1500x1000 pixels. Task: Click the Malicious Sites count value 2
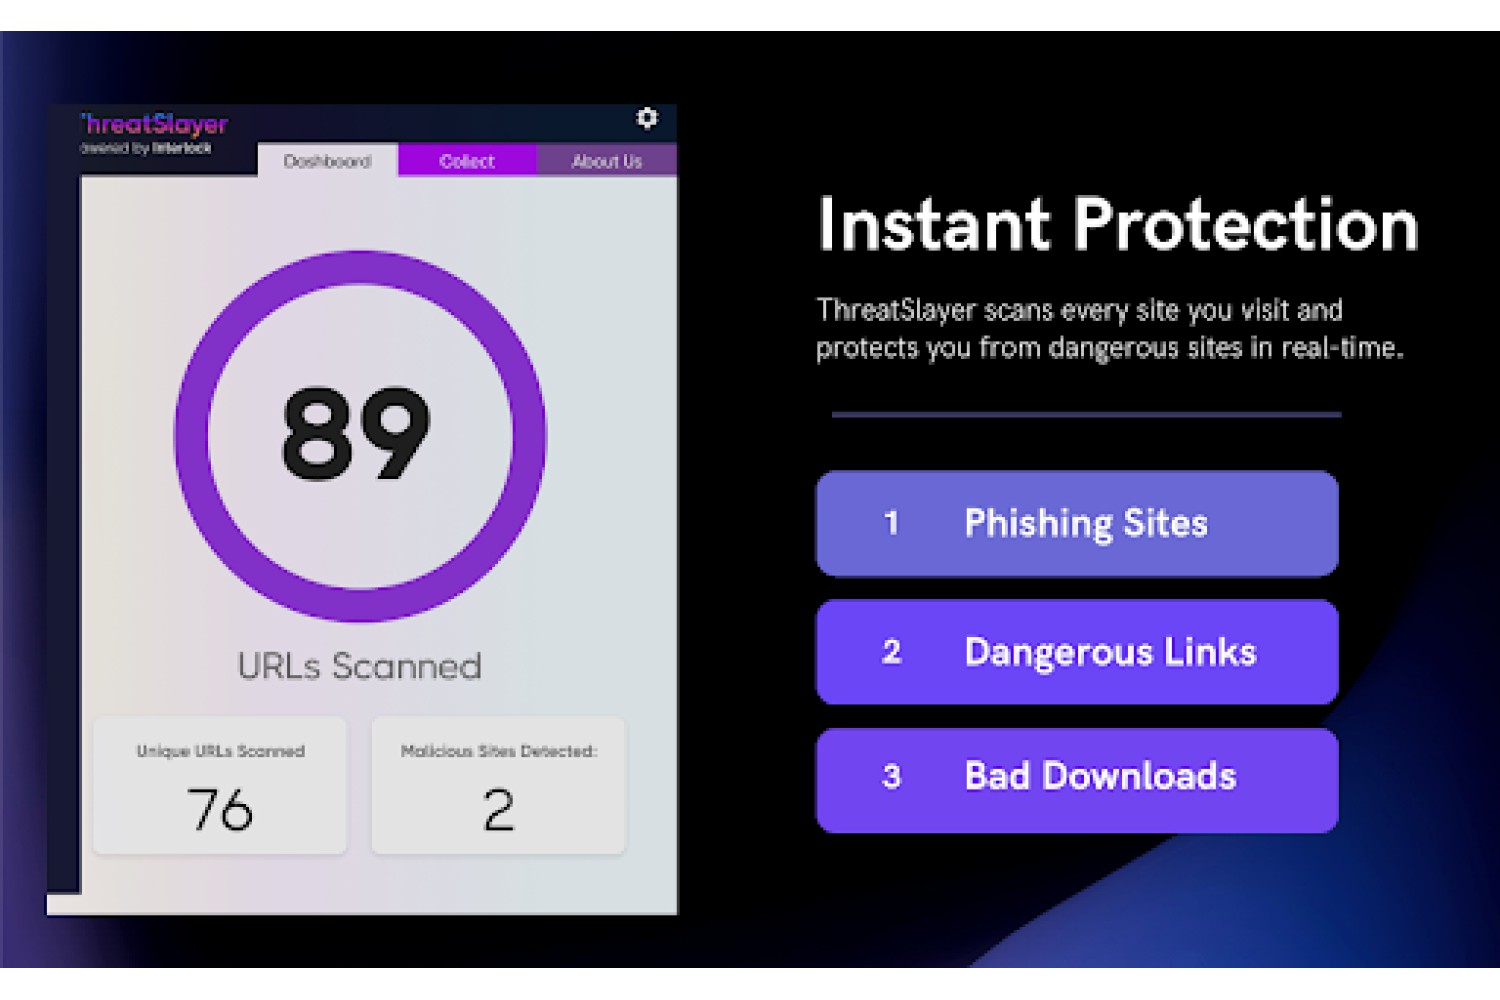coord(498,810)
